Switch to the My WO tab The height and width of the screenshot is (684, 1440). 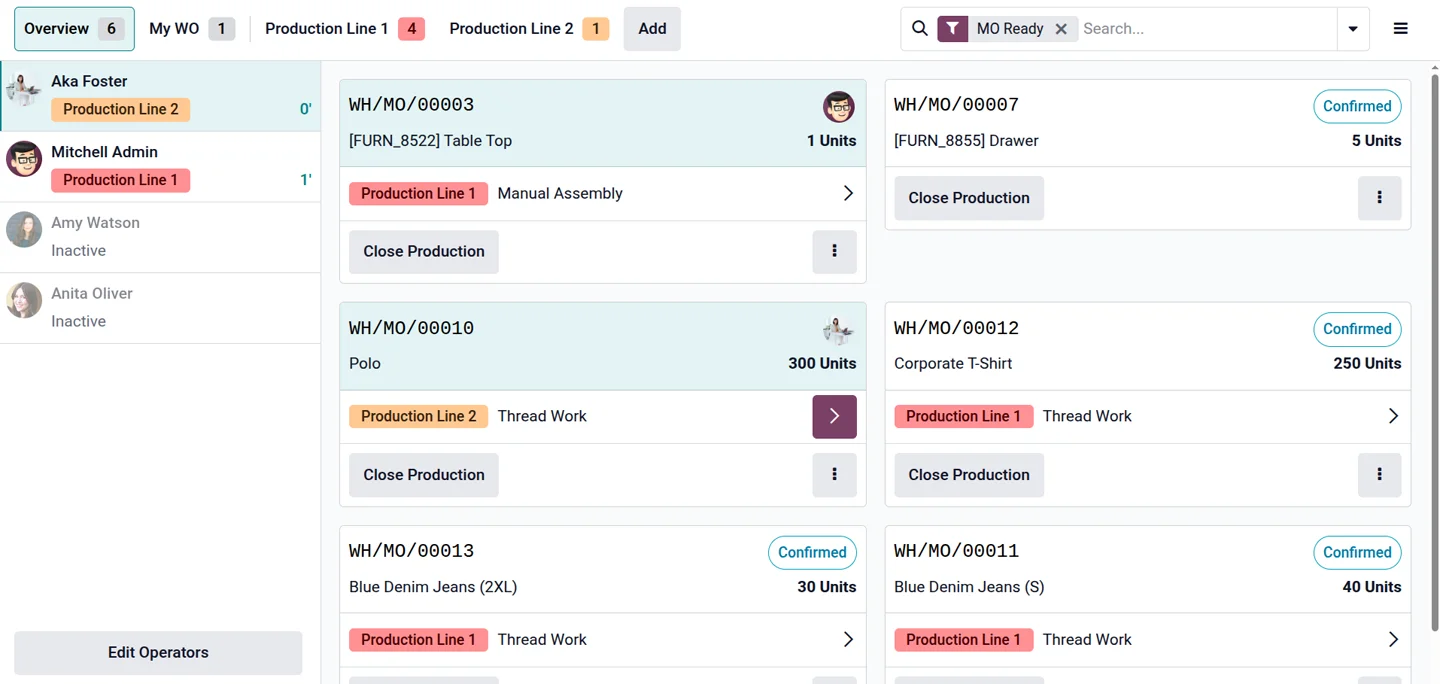pyautogui.click(x=190, y=29)
